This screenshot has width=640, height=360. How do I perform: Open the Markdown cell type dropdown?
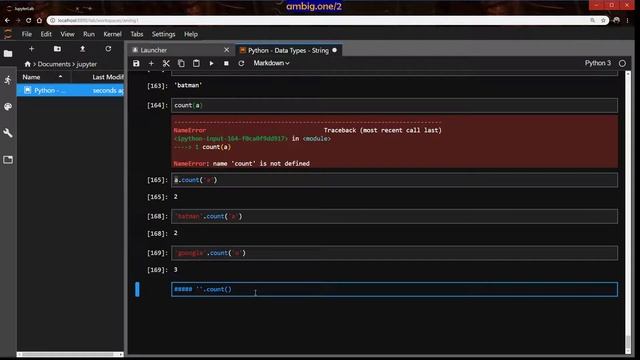(271, 63)
